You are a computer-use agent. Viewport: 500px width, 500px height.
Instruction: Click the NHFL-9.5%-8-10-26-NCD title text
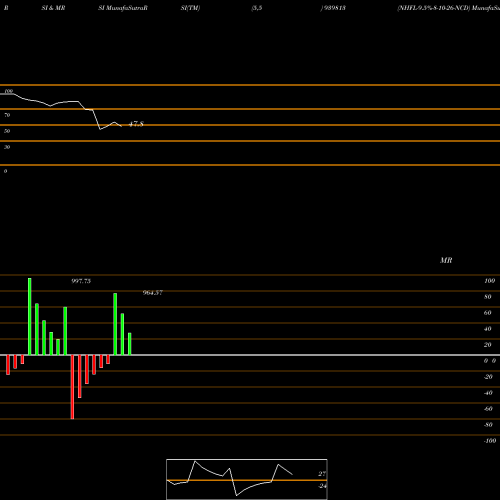pos(434,8)
